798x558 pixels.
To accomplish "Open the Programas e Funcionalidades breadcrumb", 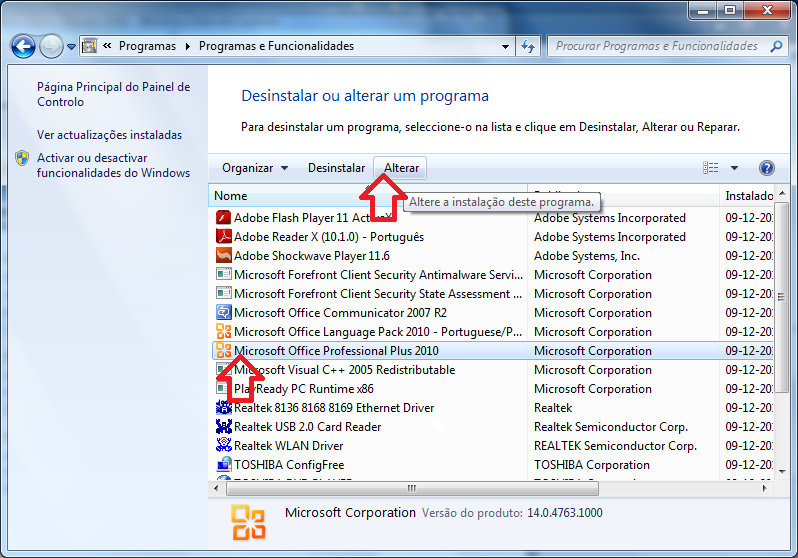I will click(276, 46).
